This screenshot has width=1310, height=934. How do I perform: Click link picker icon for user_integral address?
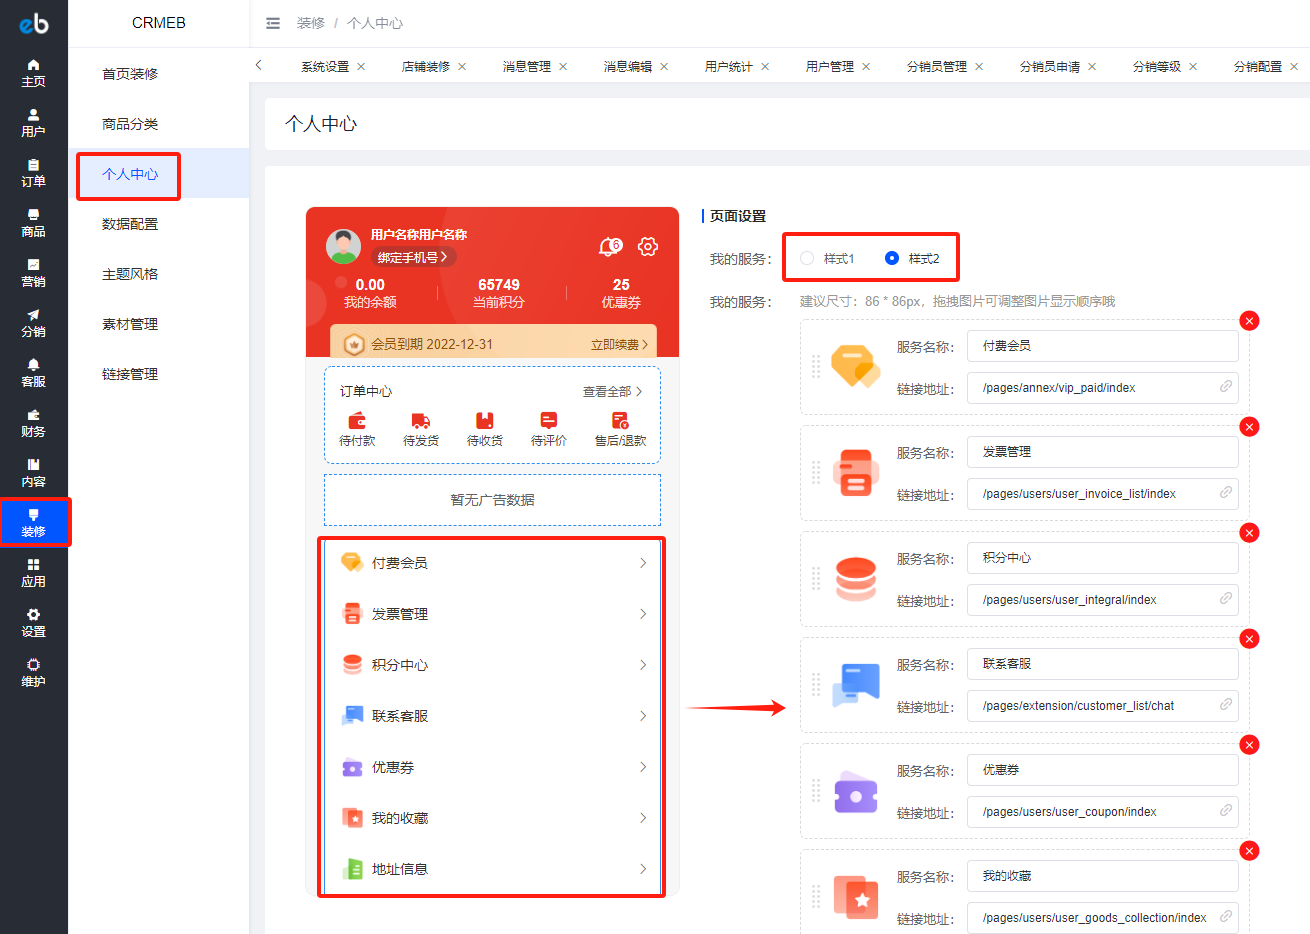pos(1225,599)
